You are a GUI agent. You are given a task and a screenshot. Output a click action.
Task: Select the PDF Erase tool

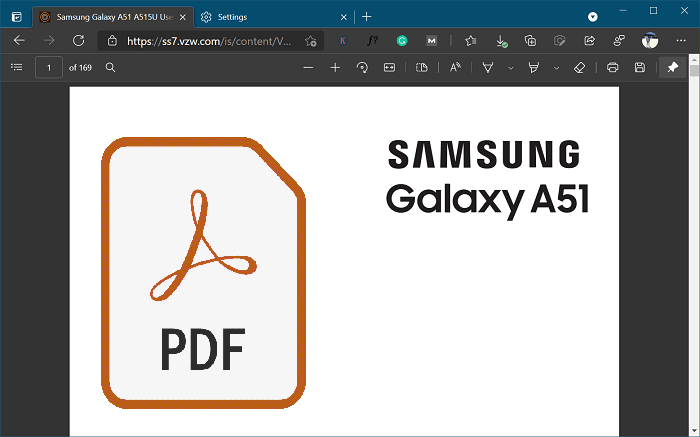click(579, 68)
